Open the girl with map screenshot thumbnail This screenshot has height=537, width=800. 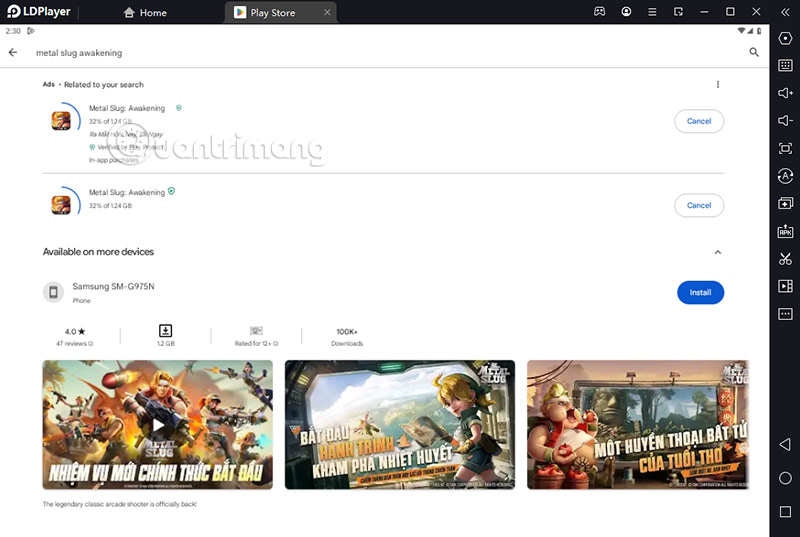click(399, 425)
